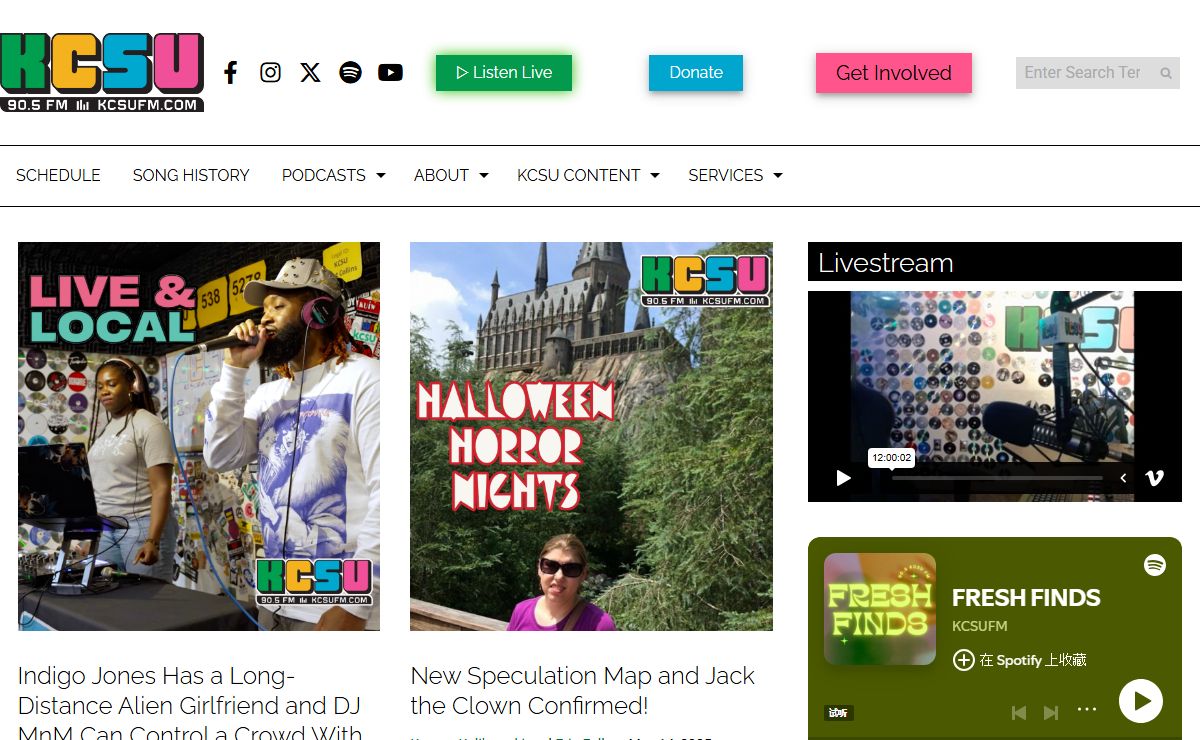Open KCSUFM profile link in Spotify widget
The image size is (1200, 740).
click(x=979, y=626)
